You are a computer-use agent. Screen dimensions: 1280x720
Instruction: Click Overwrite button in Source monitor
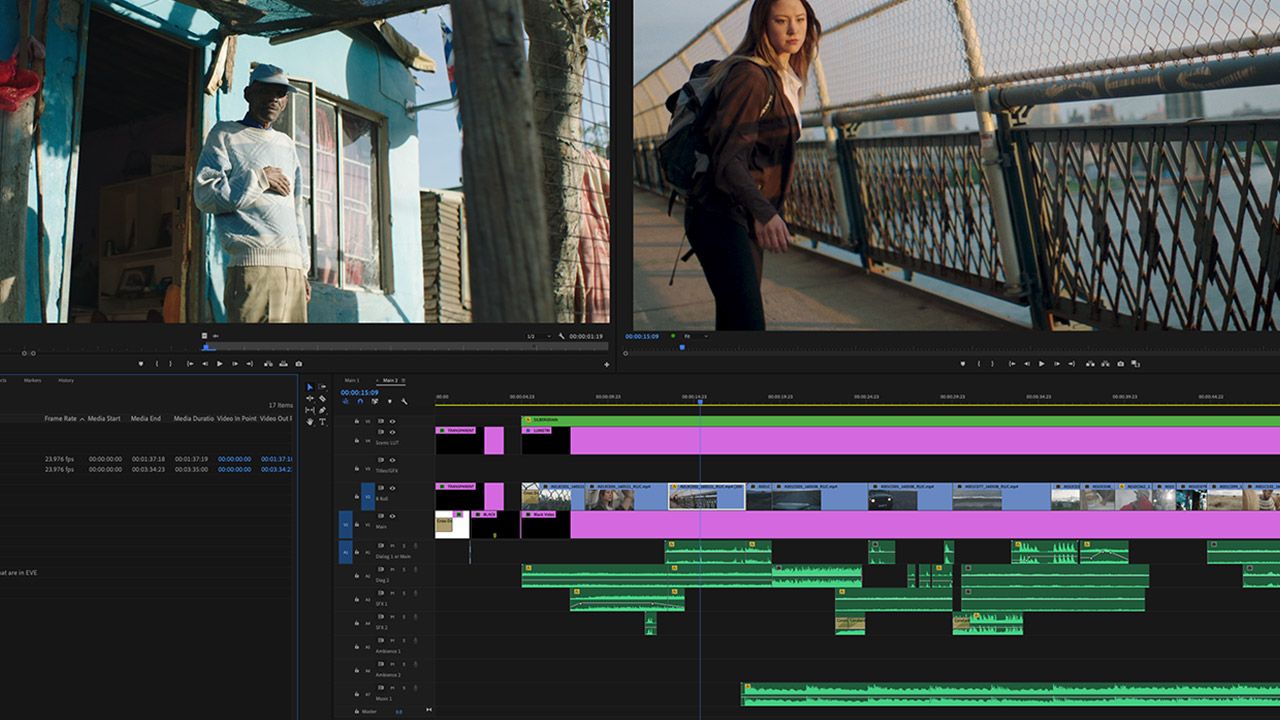coord(283,364)
